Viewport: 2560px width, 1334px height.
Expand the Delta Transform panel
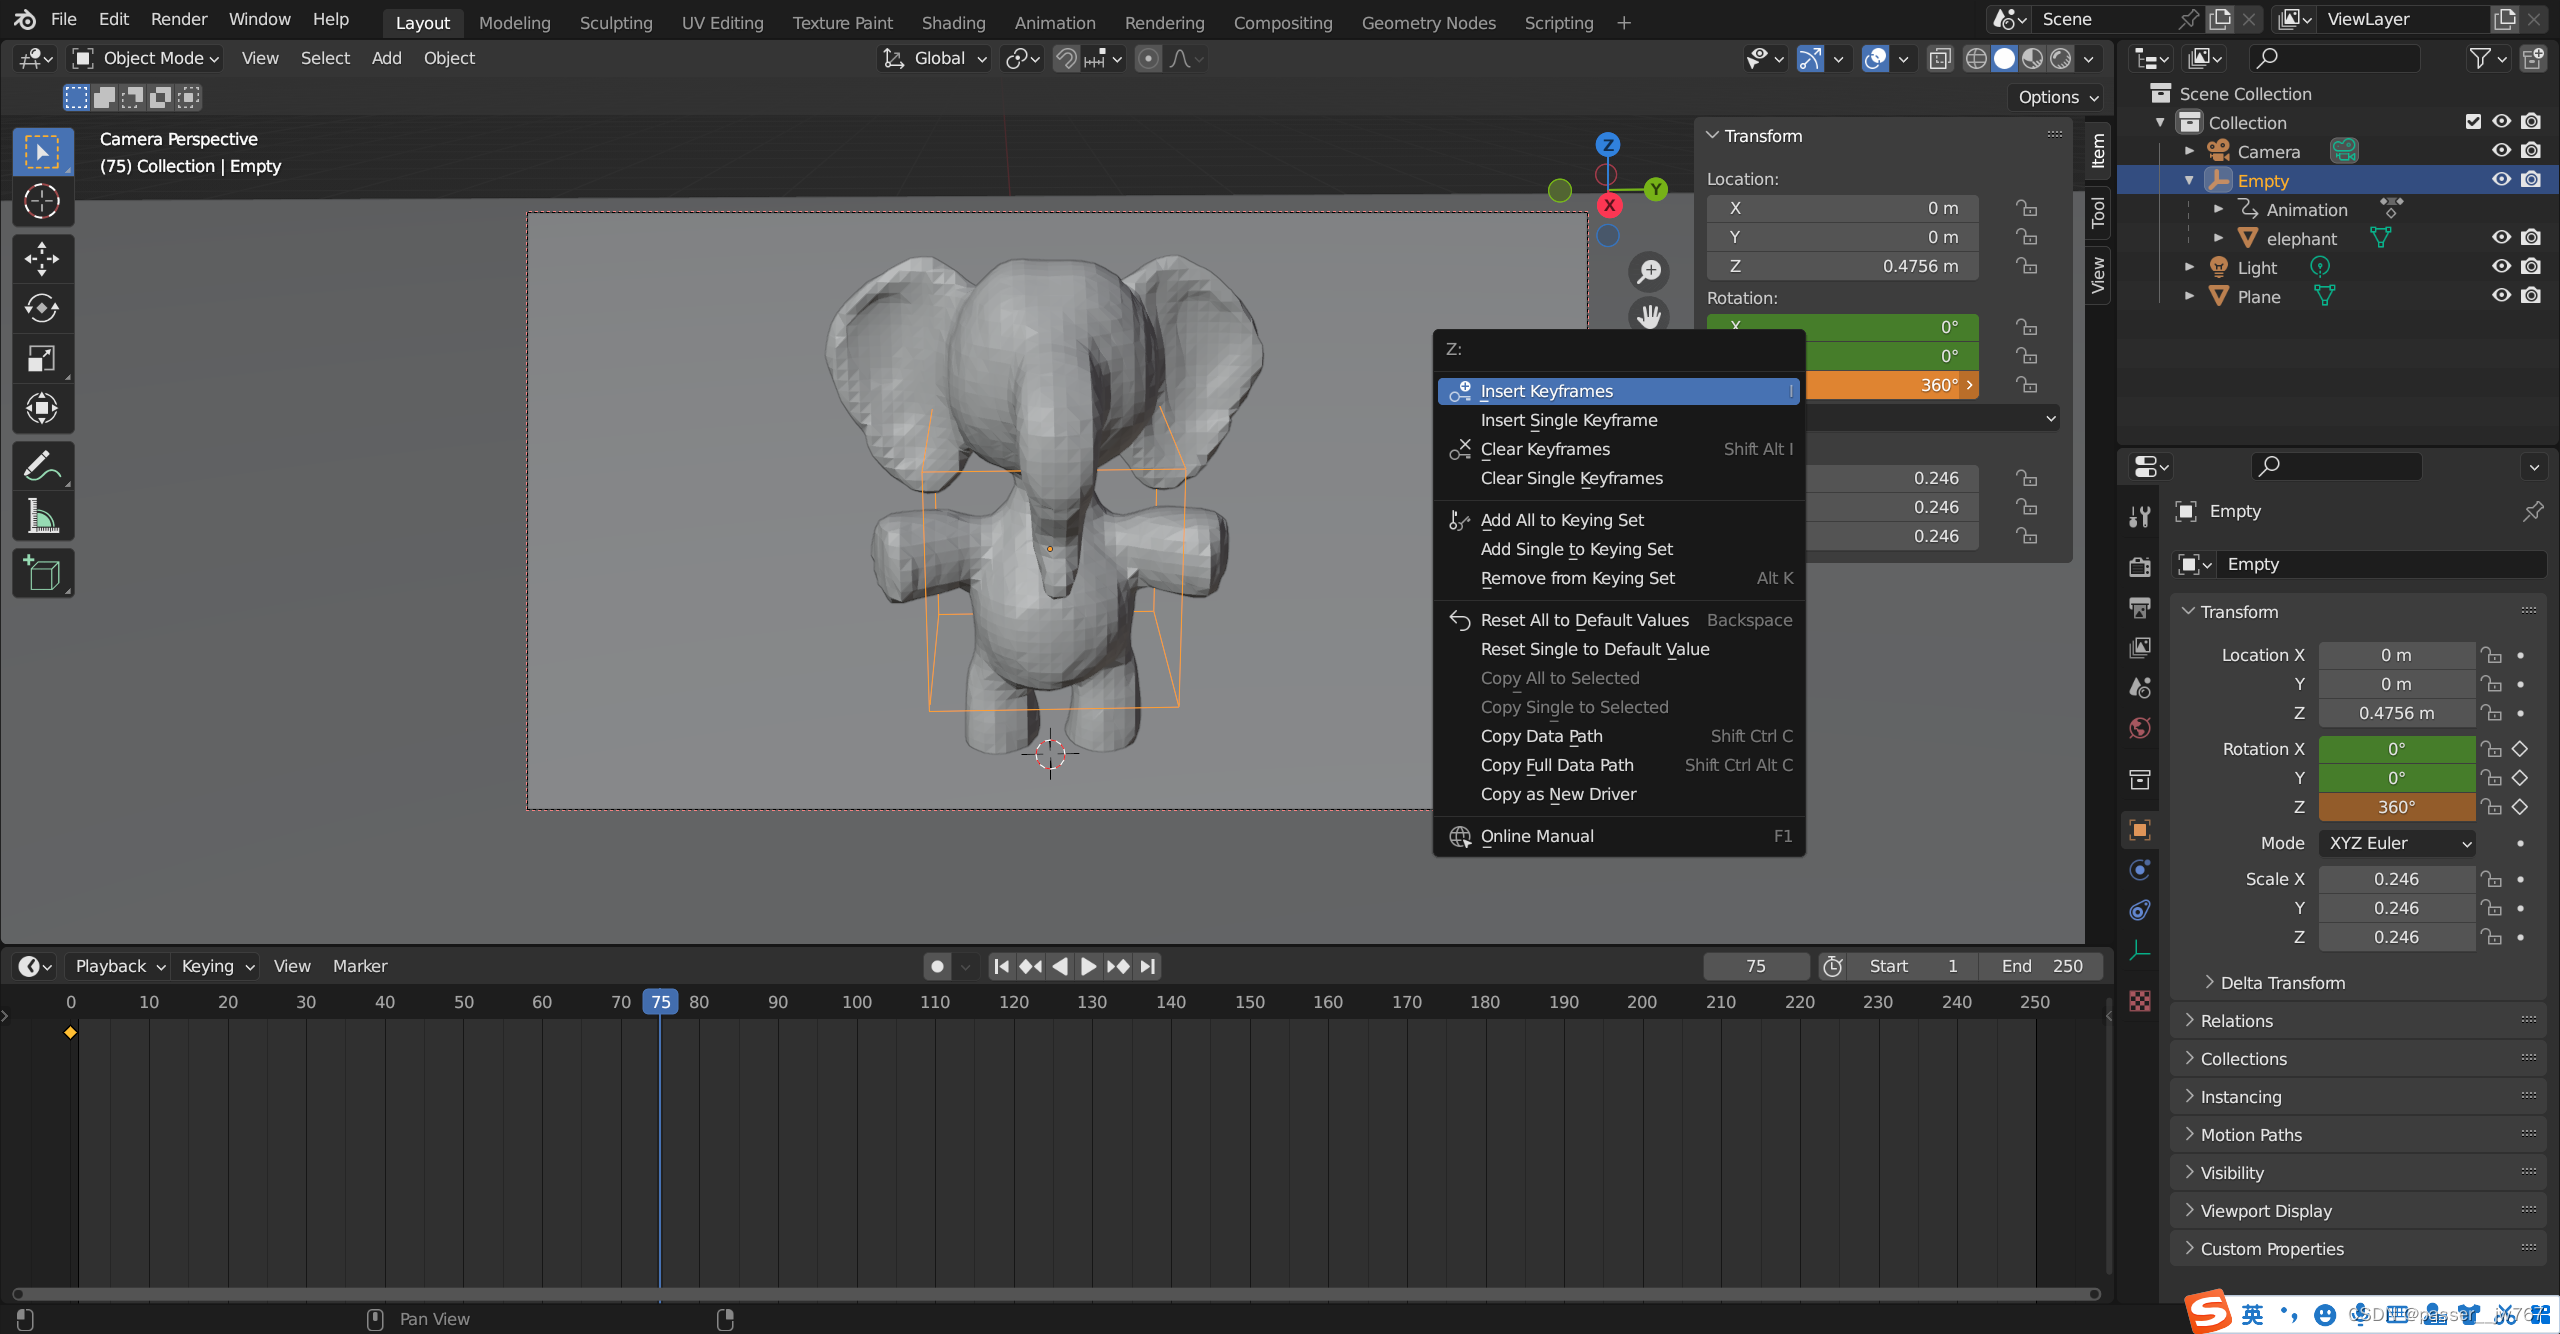pos(2282,983)
